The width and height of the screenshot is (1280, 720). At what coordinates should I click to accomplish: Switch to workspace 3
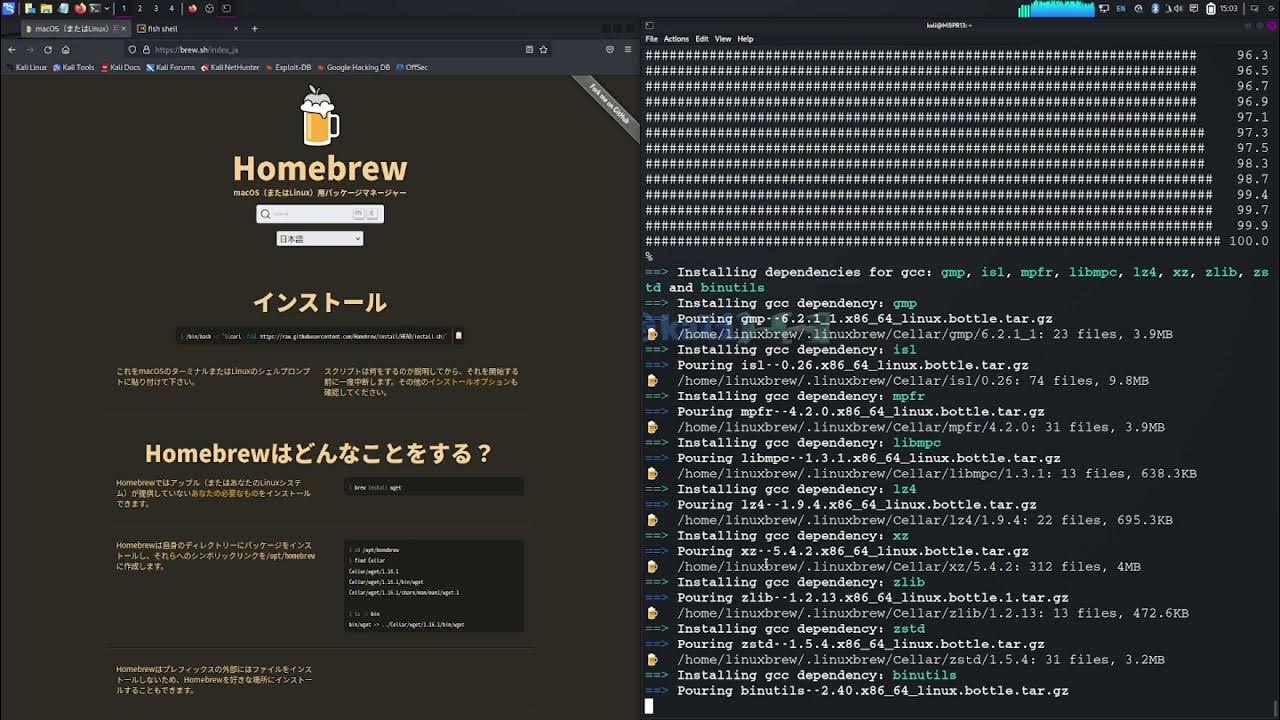(x=156, y=8)
